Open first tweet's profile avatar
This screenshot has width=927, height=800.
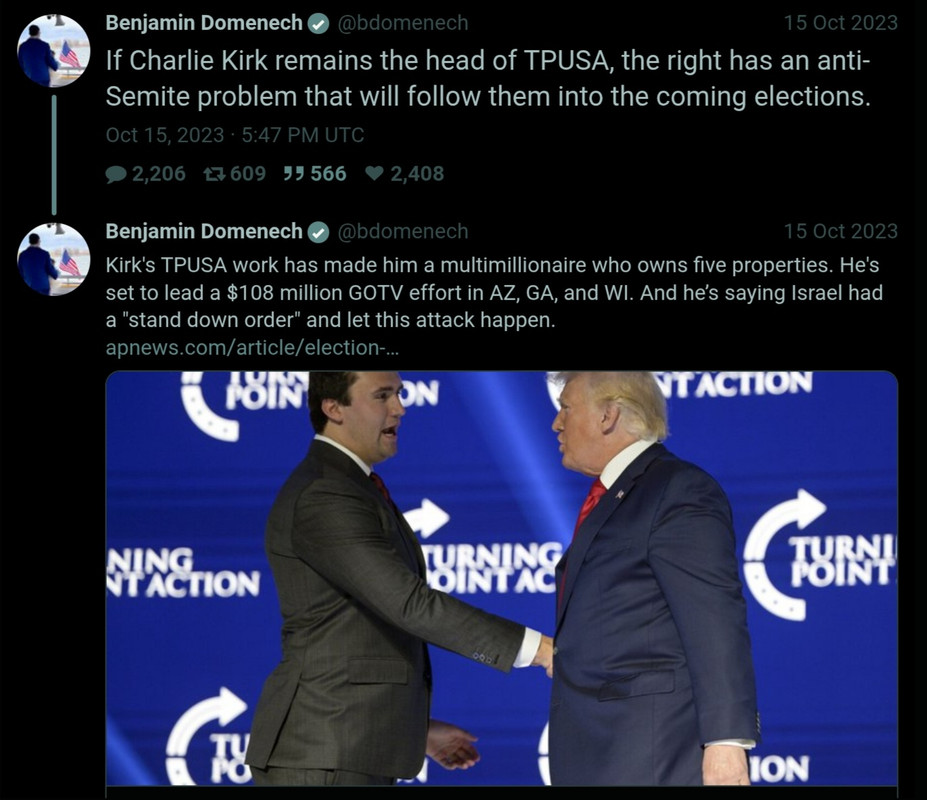coord(54,51)
